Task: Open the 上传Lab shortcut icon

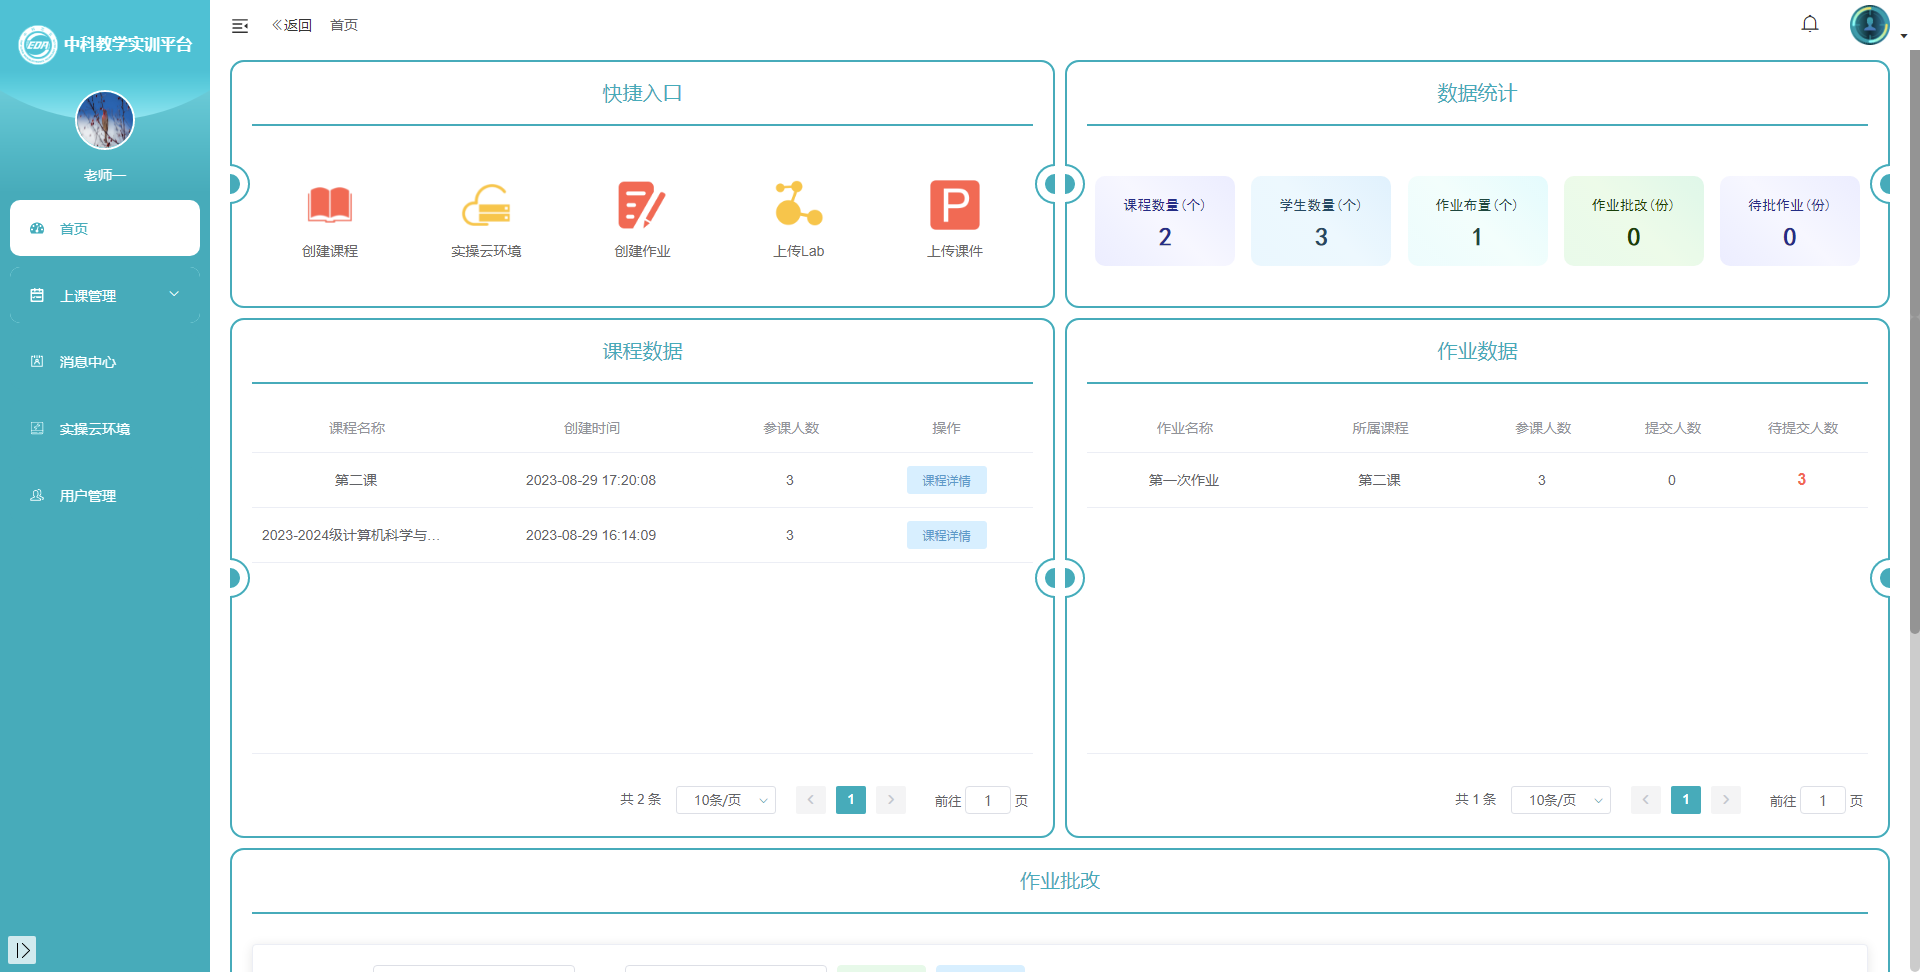Action: click(798, 204)
